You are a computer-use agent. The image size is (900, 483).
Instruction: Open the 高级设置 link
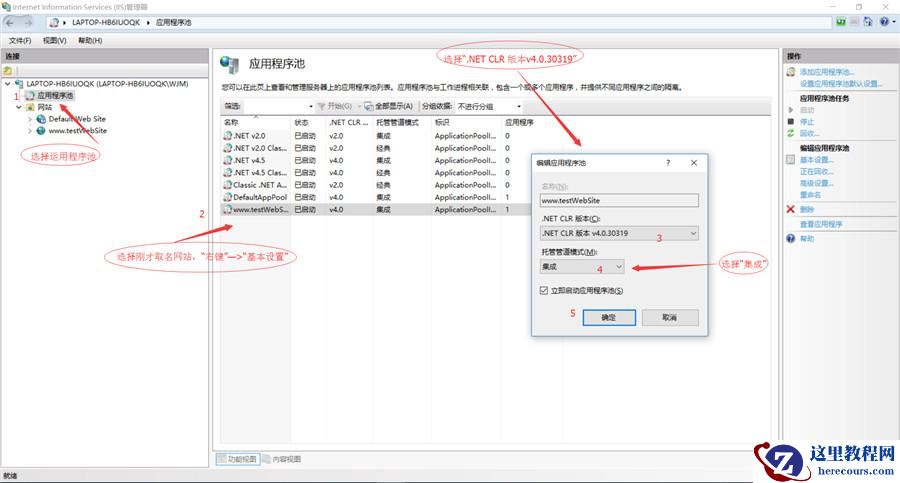pos(816,183)
